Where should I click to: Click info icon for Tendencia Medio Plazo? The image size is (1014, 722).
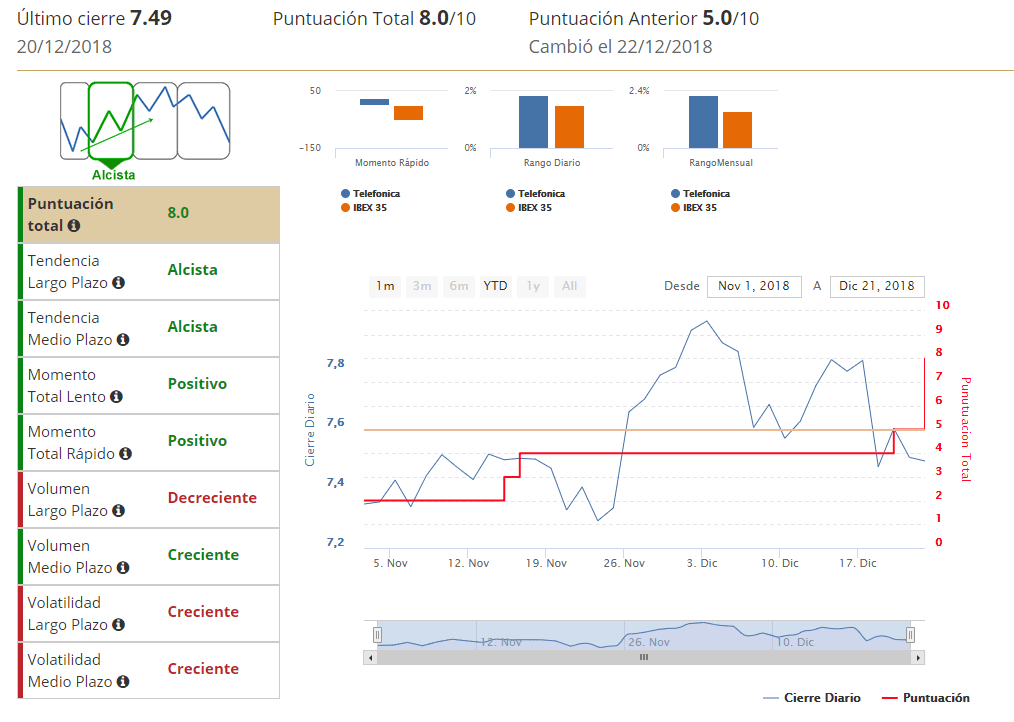[x=122, y=340]
